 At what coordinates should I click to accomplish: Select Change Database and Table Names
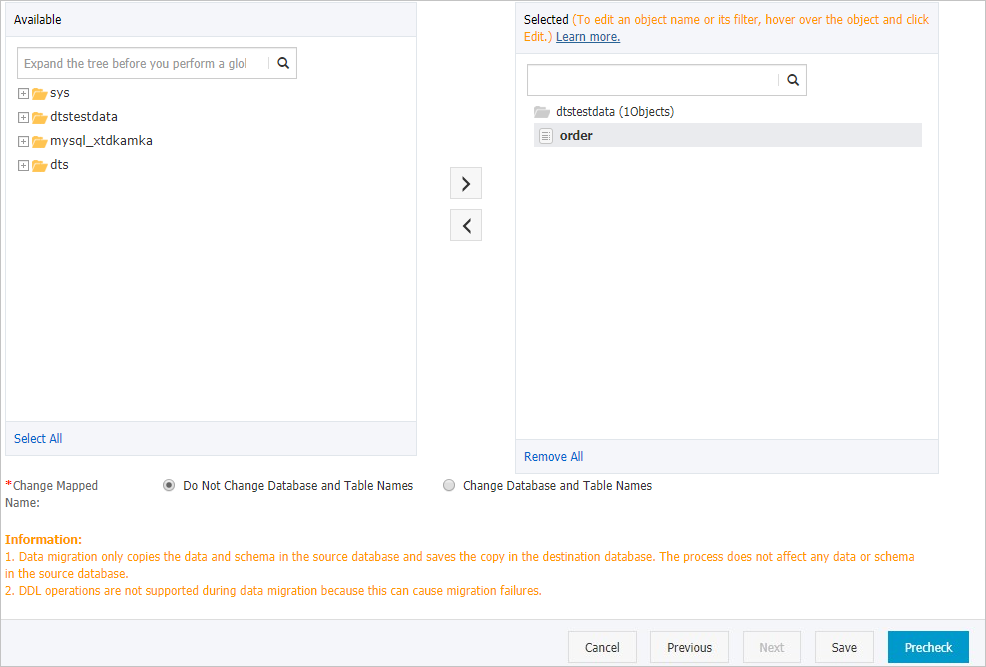click(x=449, y=485)
